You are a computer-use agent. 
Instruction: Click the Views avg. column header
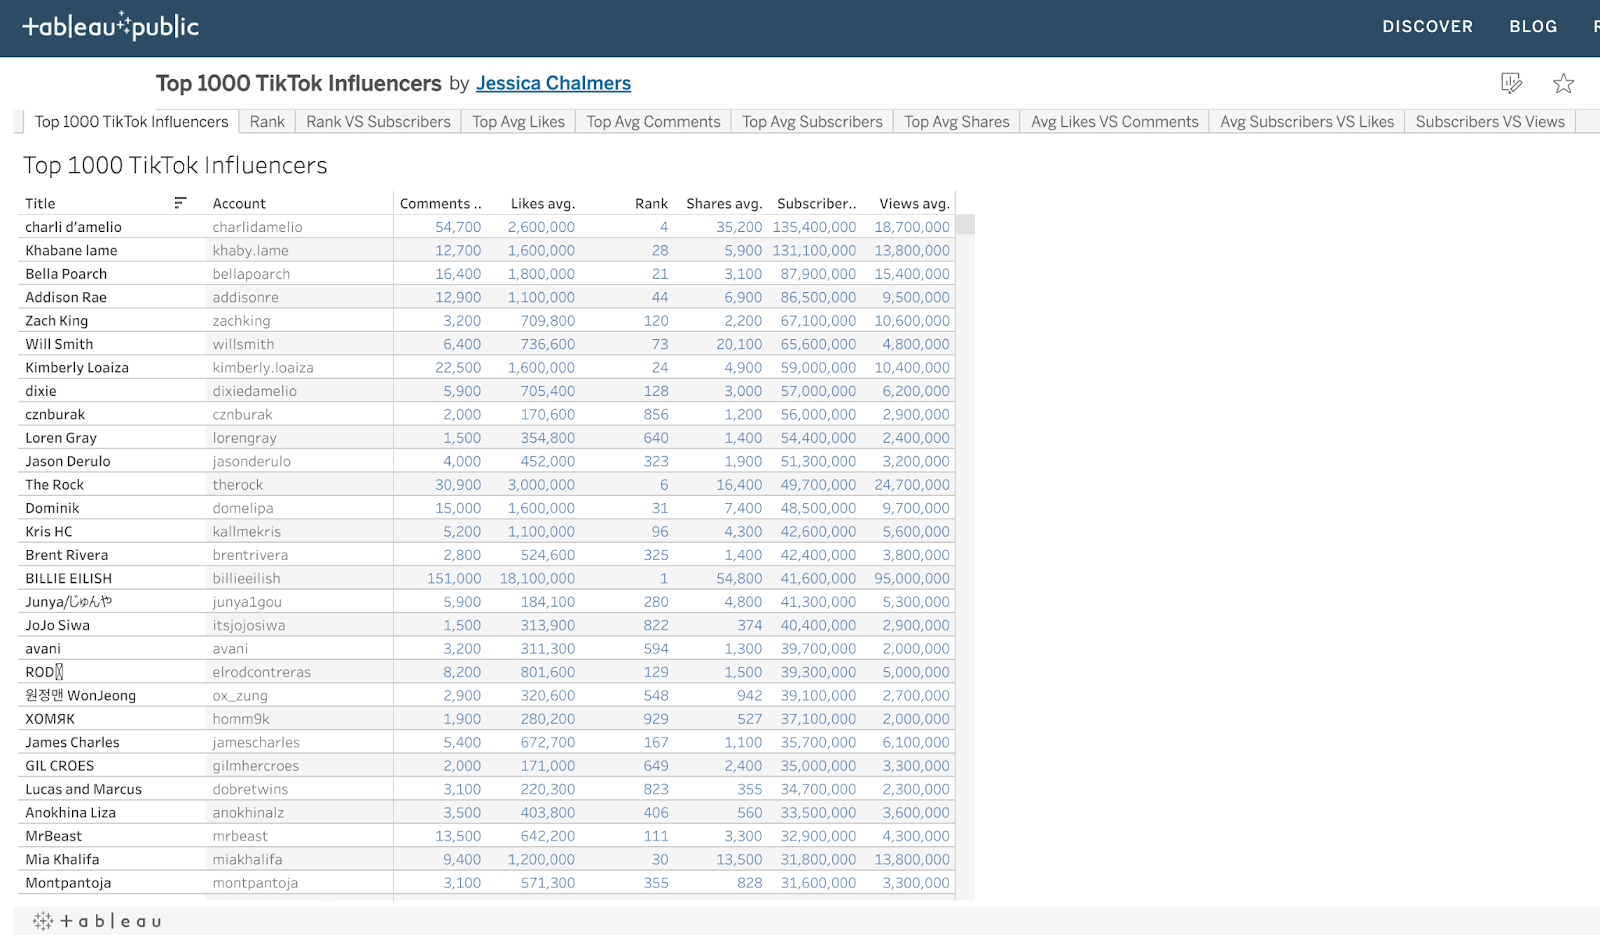(914, 203)
